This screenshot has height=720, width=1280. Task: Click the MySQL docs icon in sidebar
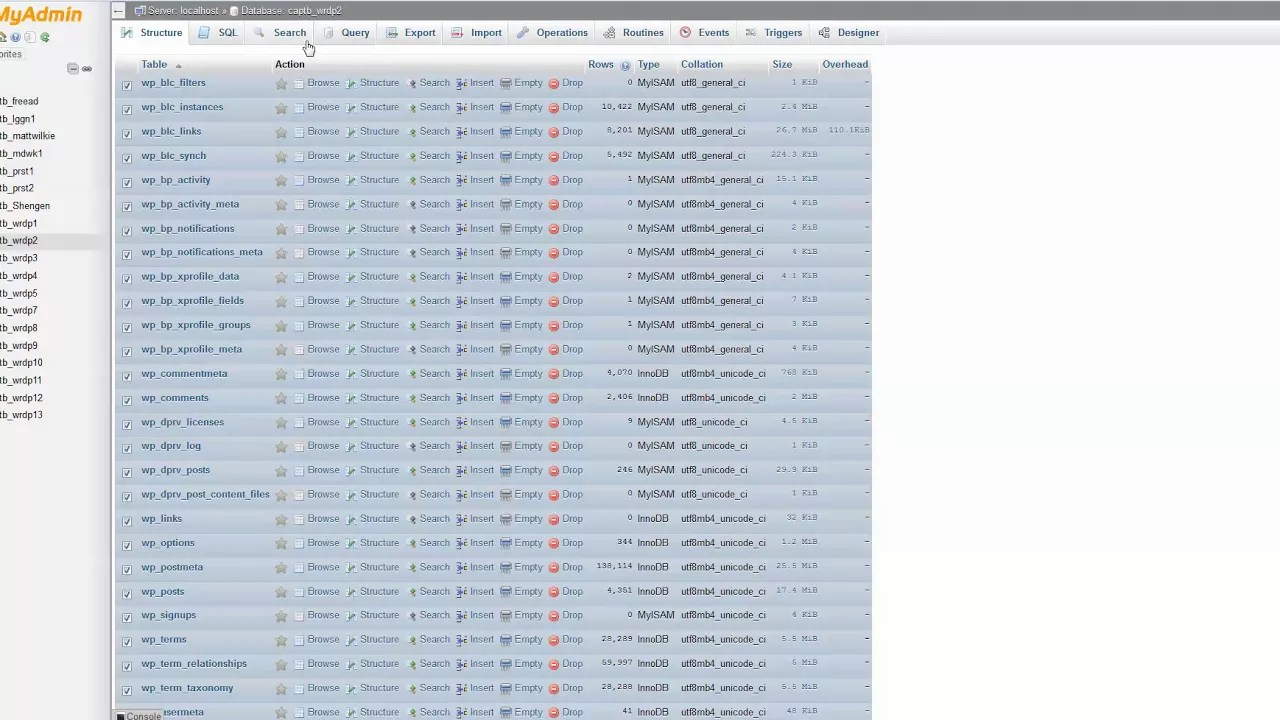coord(30,37)
